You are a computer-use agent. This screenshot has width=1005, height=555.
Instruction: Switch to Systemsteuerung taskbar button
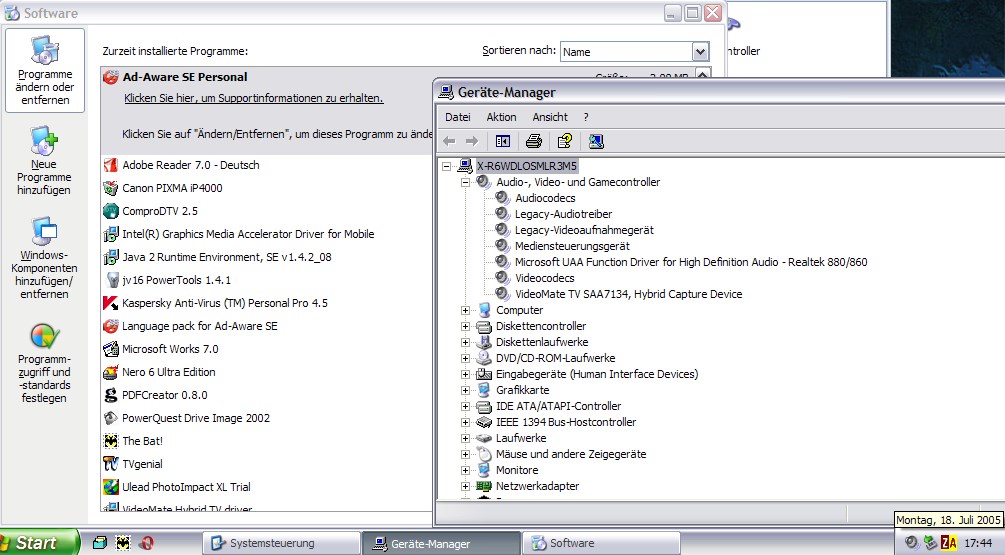[x=280, y=543]
